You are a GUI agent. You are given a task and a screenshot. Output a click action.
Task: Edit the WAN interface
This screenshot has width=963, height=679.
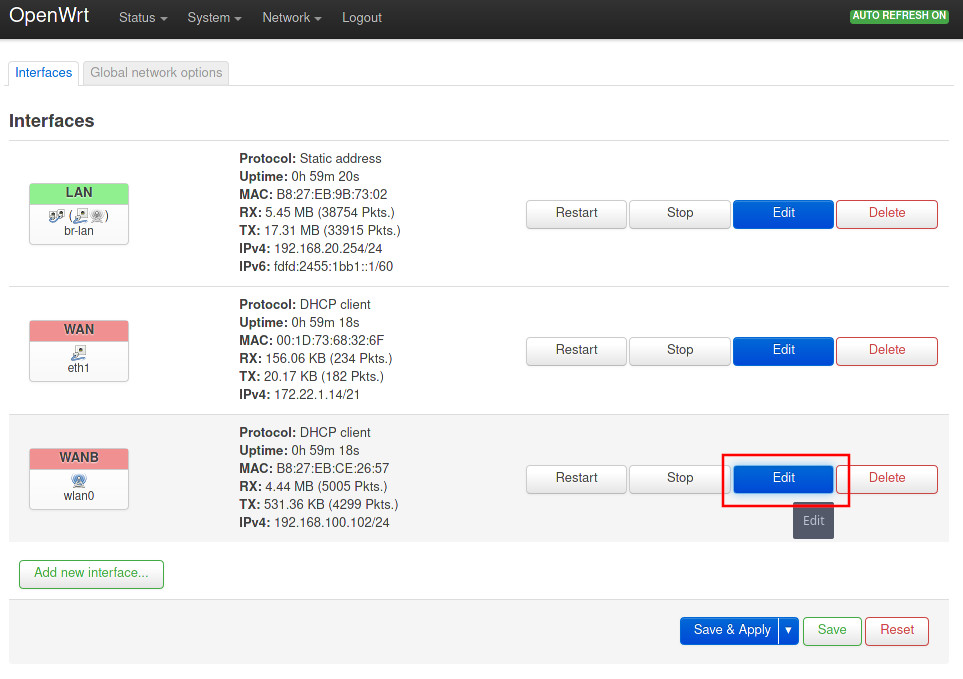click(784, 351)
